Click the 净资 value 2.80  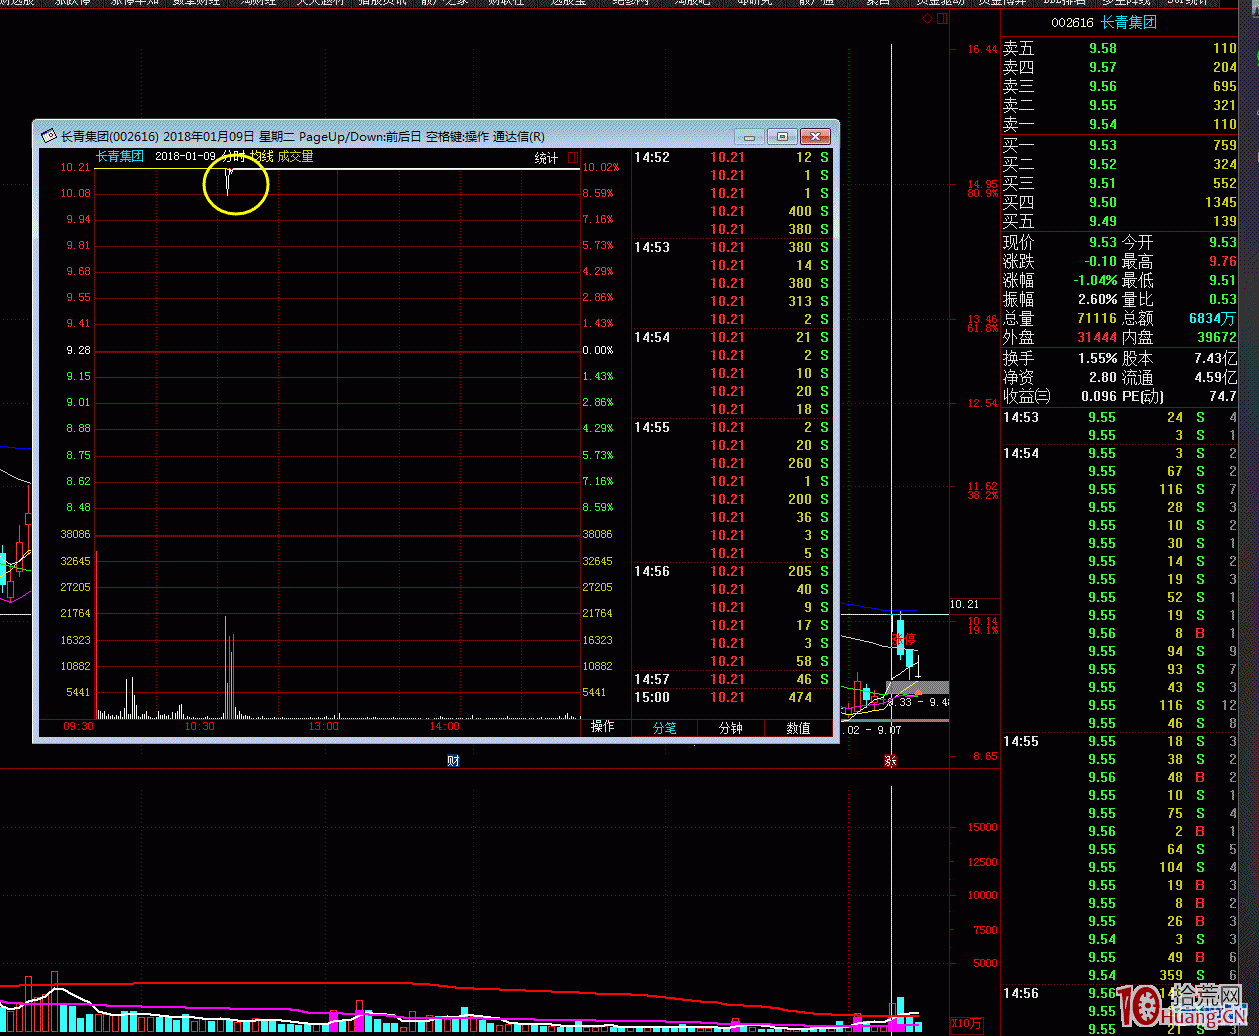click(1103, 377)
